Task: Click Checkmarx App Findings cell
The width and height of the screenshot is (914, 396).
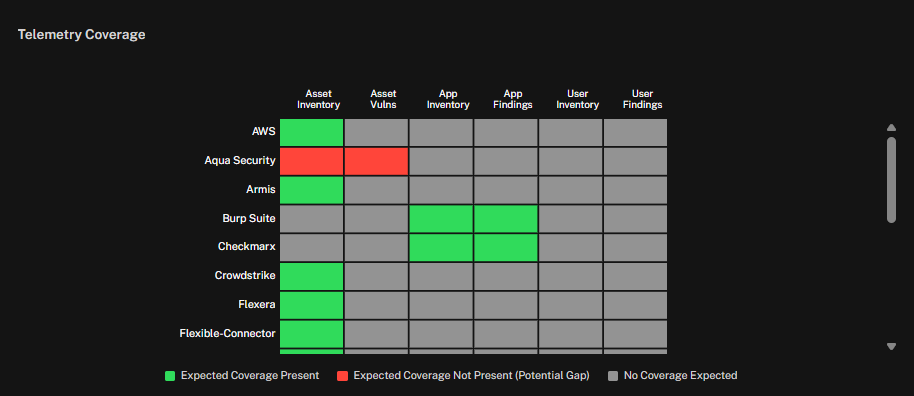Action: [x=505, y=247]
